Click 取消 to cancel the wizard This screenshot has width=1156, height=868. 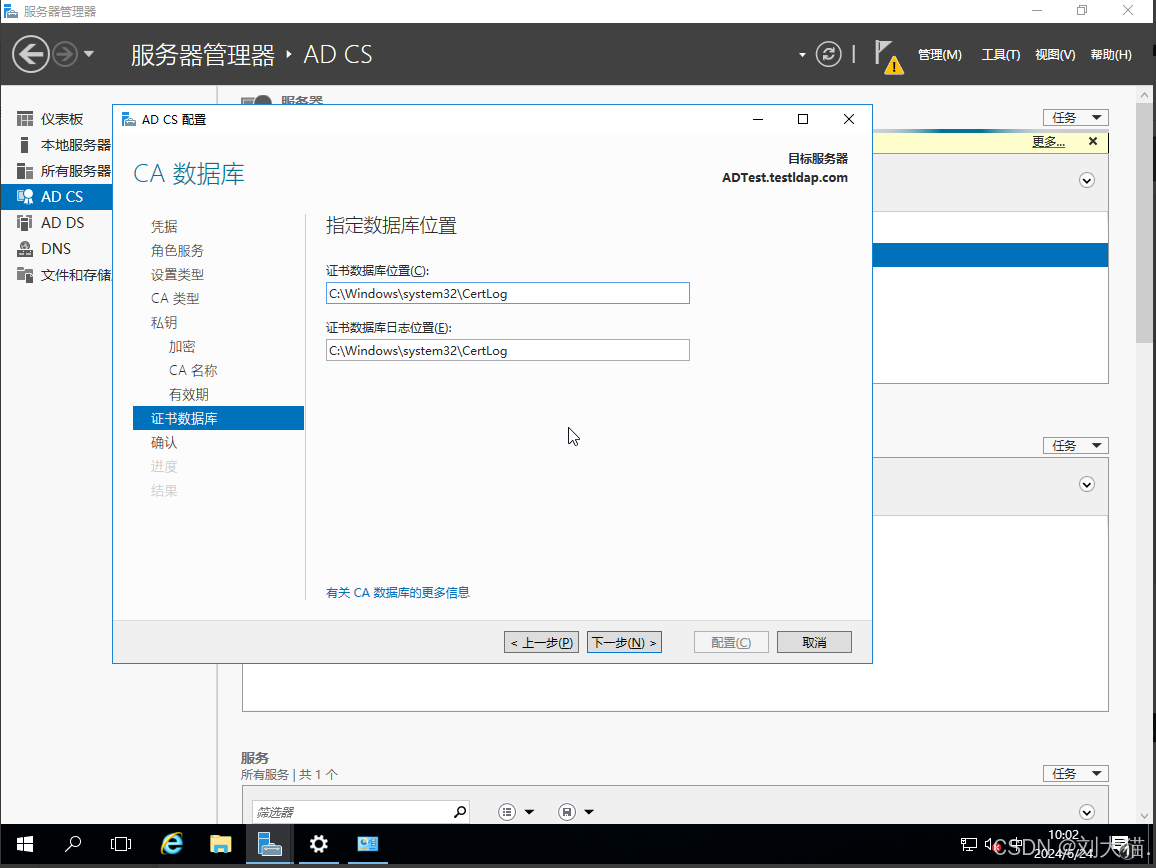814,642
